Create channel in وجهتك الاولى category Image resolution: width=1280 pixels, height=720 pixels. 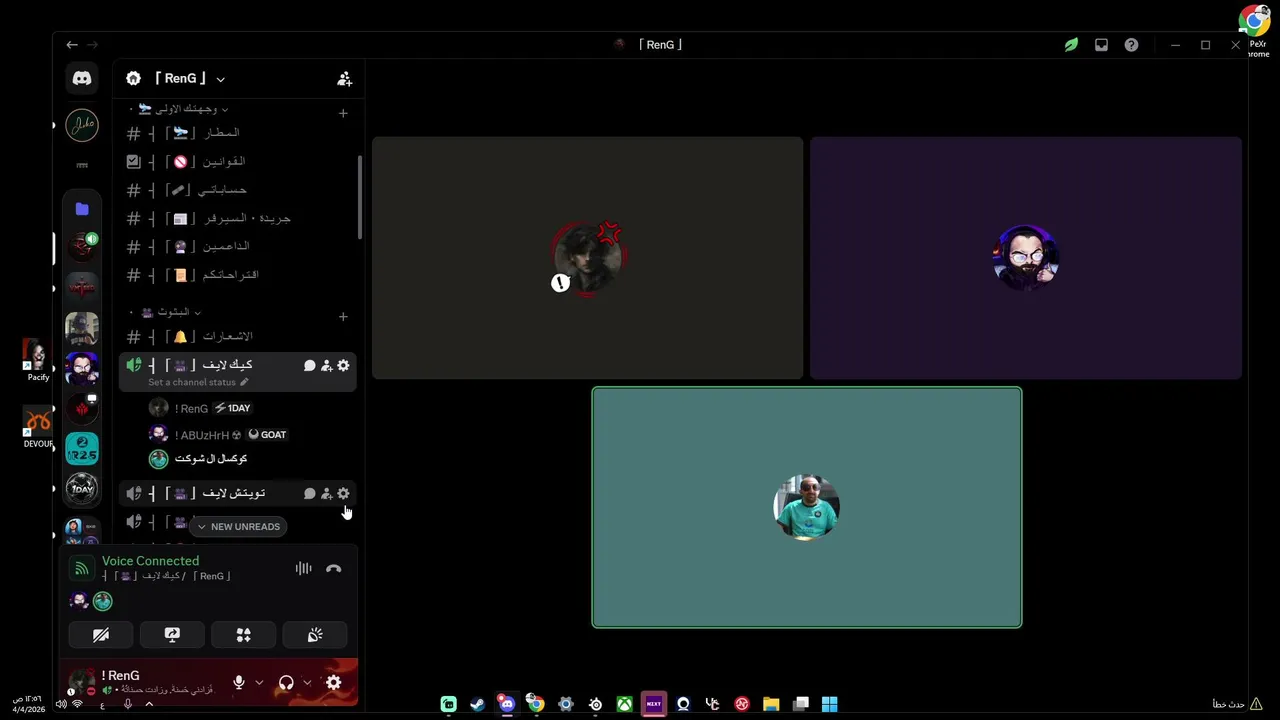[x=343, y=113]
